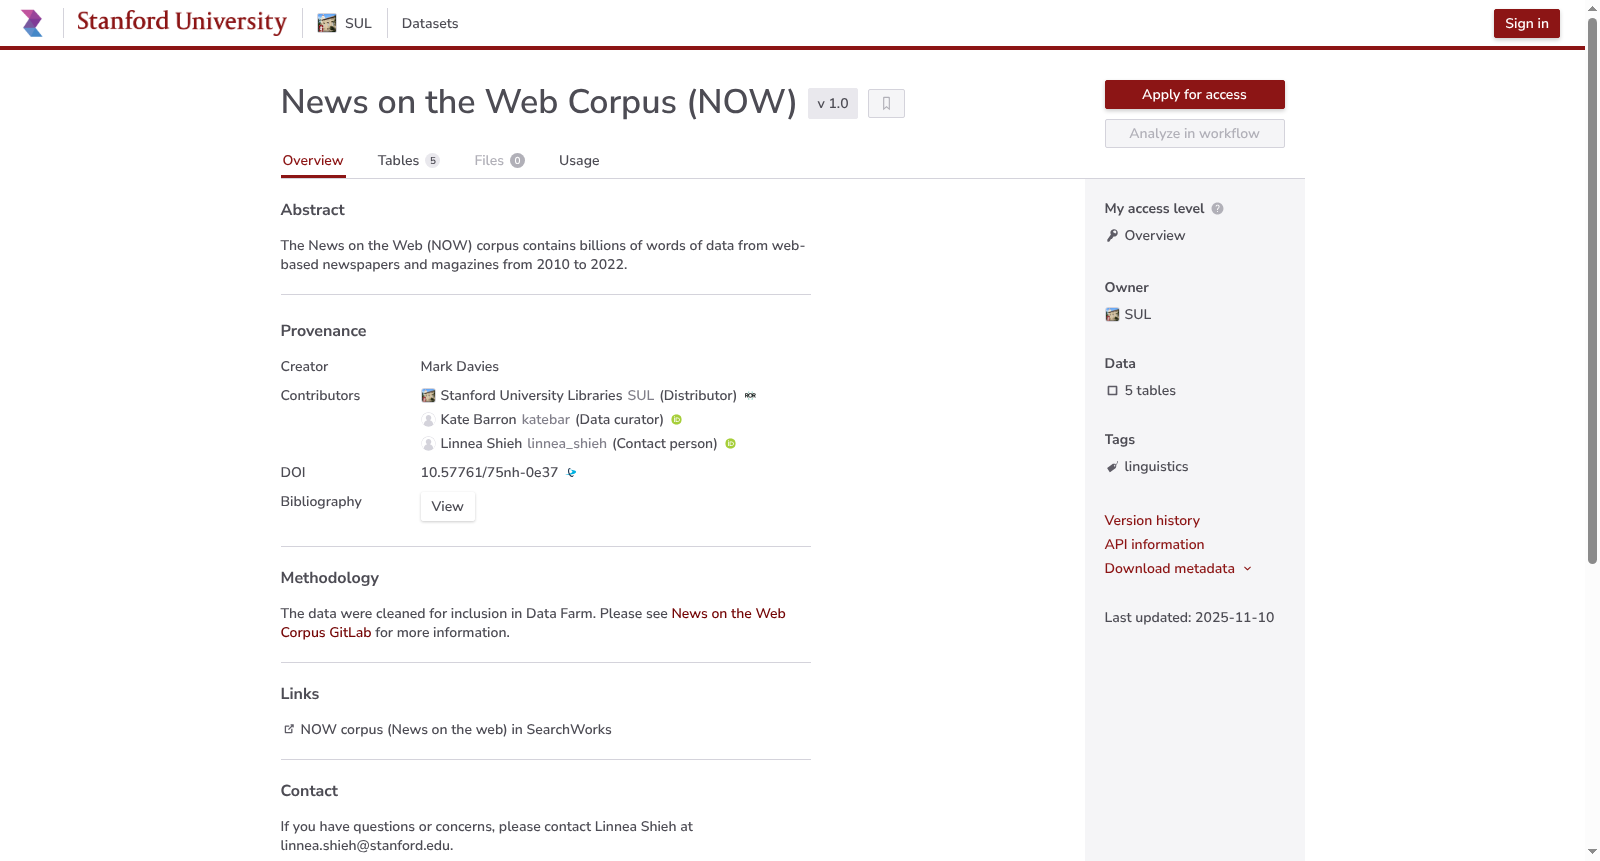
Task: Open the ROR icon beside Stanford University Libraries
Action: tap(750, 396)
